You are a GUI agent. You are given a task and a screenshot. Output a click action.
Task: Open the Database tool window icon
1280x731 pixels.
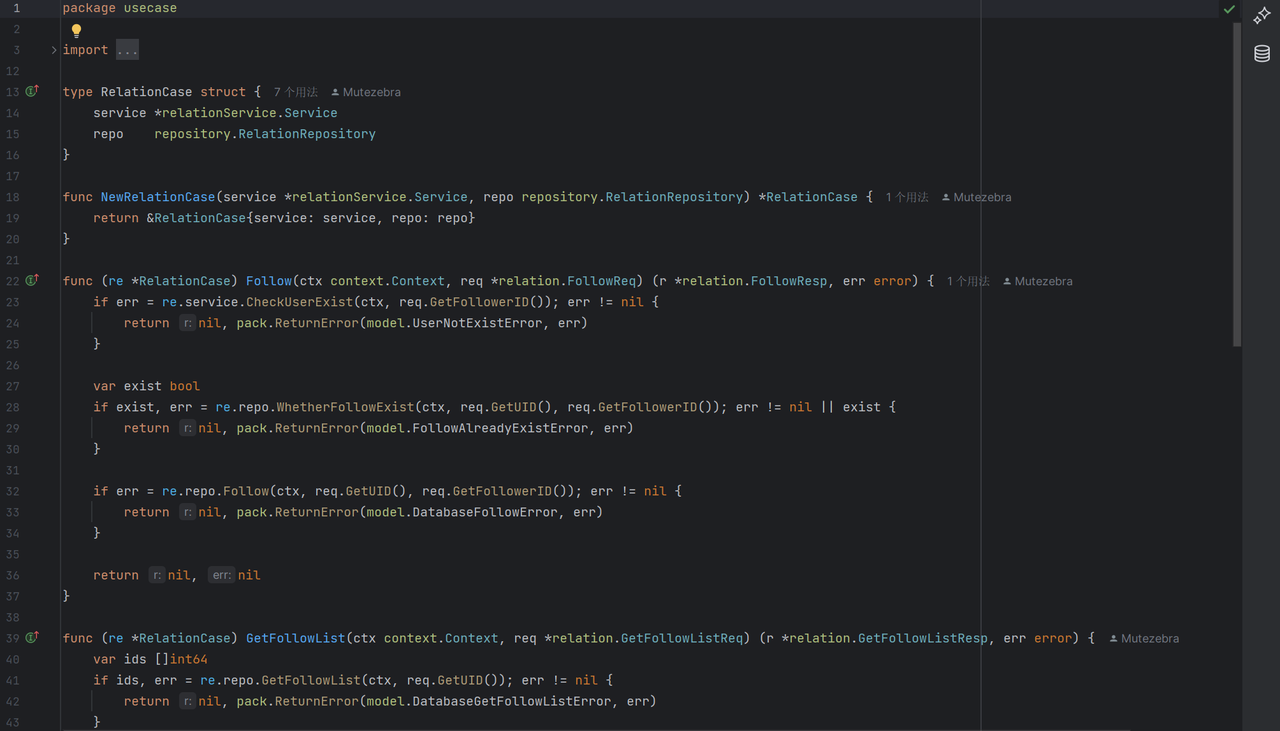pyautogui.click(x=1262, y=54)
